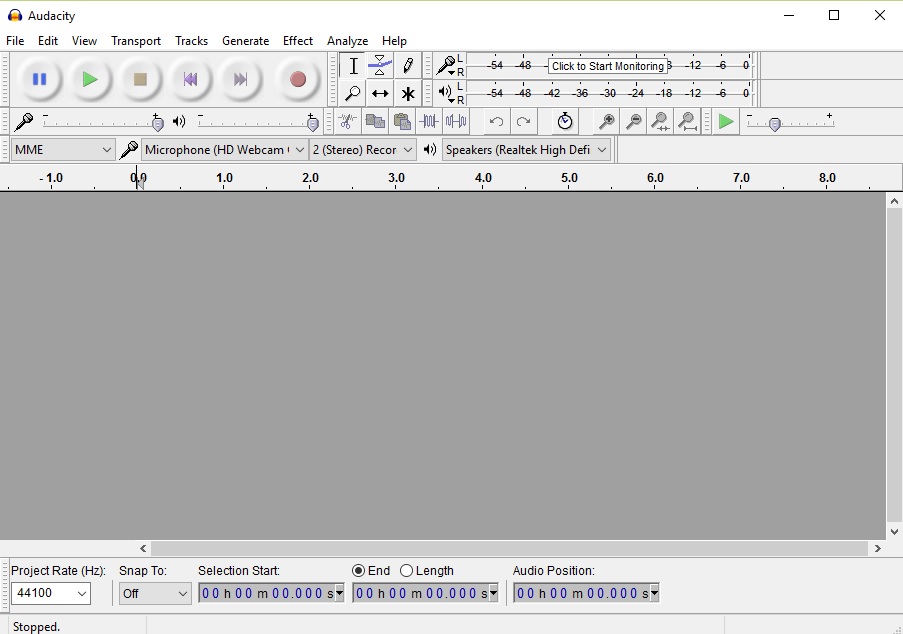
Task: Click the playback speed slider handle
Action: [775, 124]
